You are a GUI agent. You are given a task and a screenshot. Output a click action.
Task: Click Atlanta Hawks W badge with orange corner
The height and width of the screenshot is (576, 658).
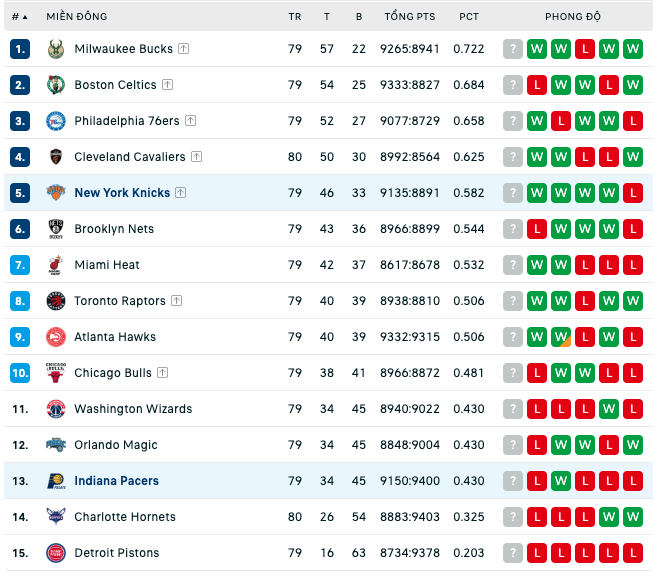click(x=561, y=337)
